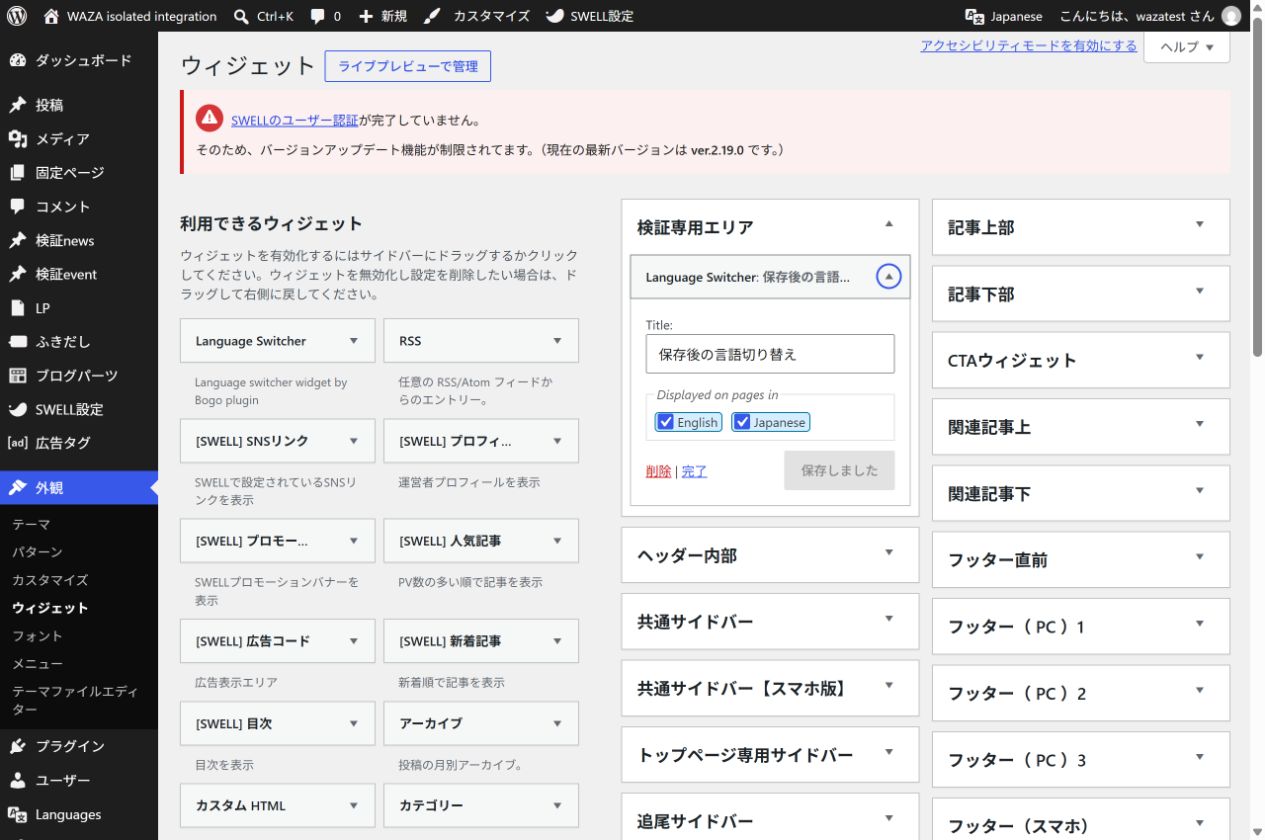Click the pushpin icon beside 検証event
Screen dimensions: 1265x840
click(x=17, y=274)
